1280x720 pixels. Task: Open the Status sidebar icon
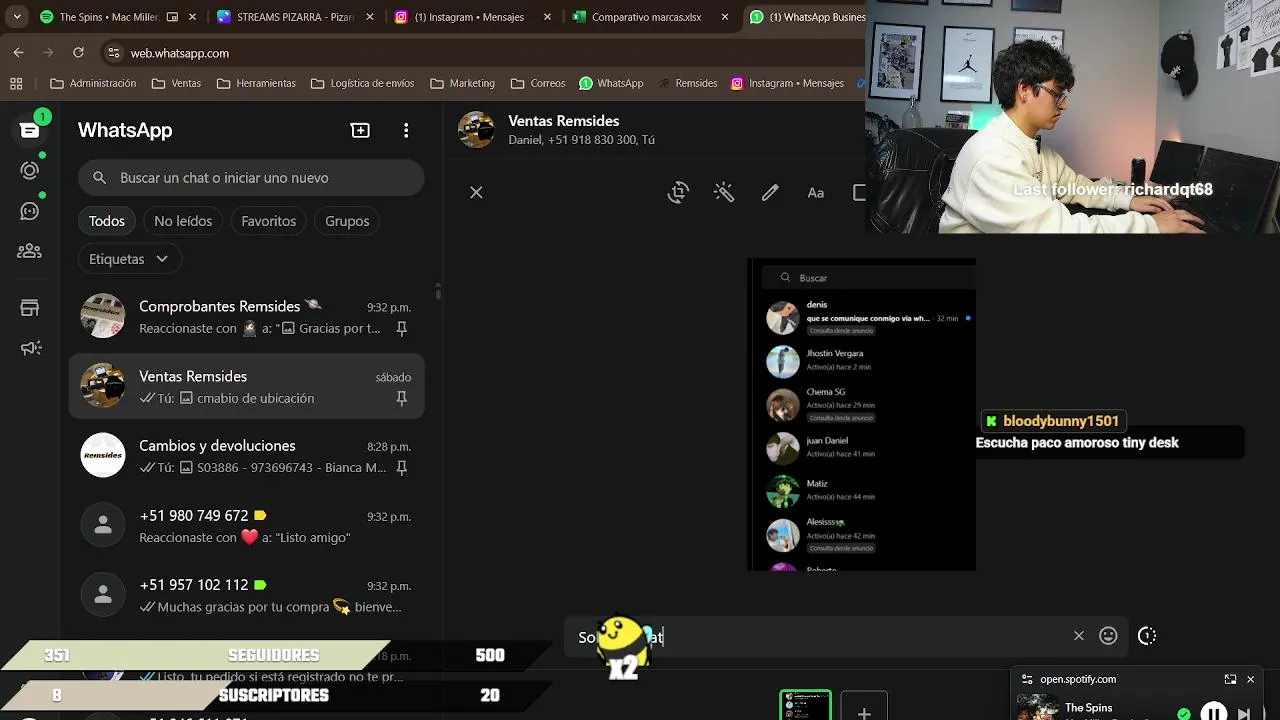point(29,170)
